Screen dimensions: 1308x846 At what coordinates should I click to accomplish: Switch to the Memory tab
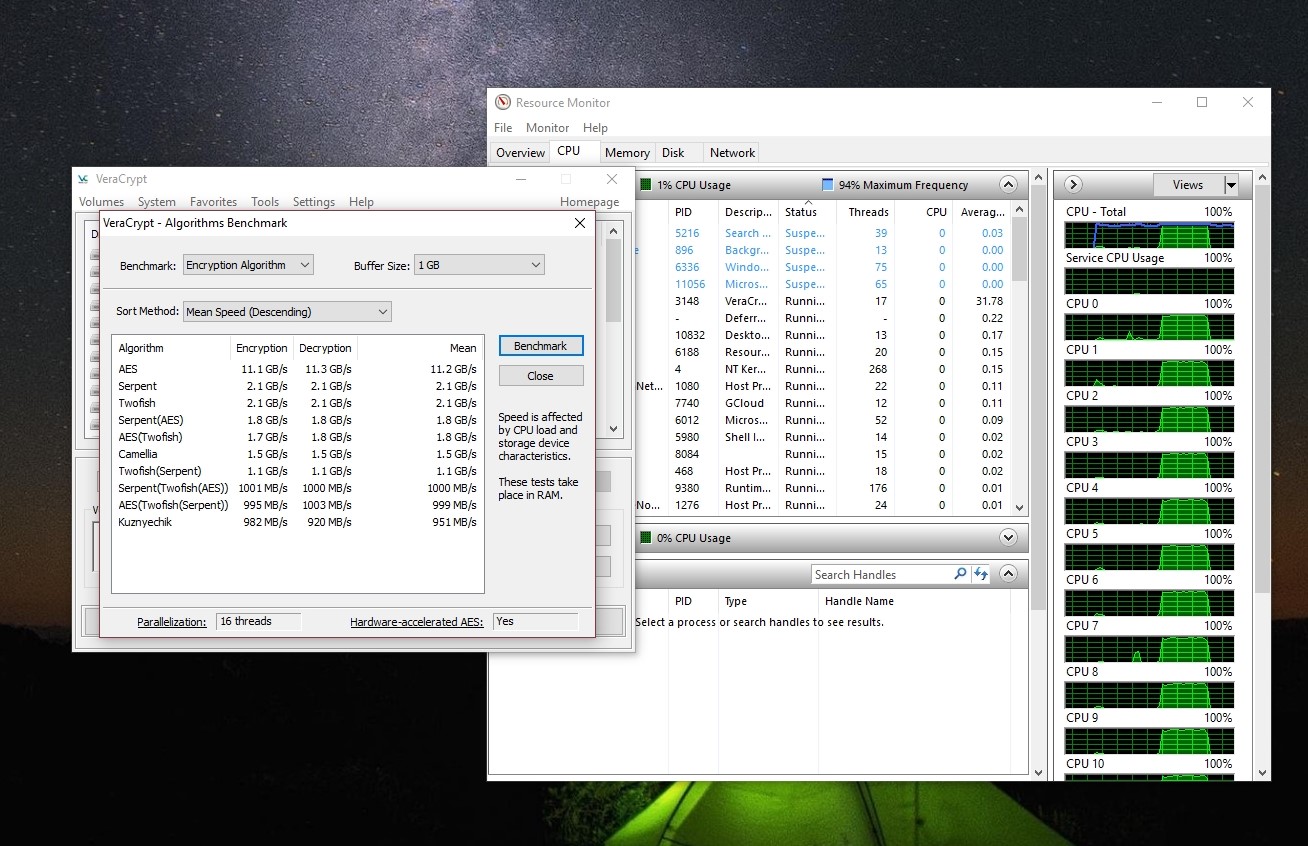tap(627, 153)
